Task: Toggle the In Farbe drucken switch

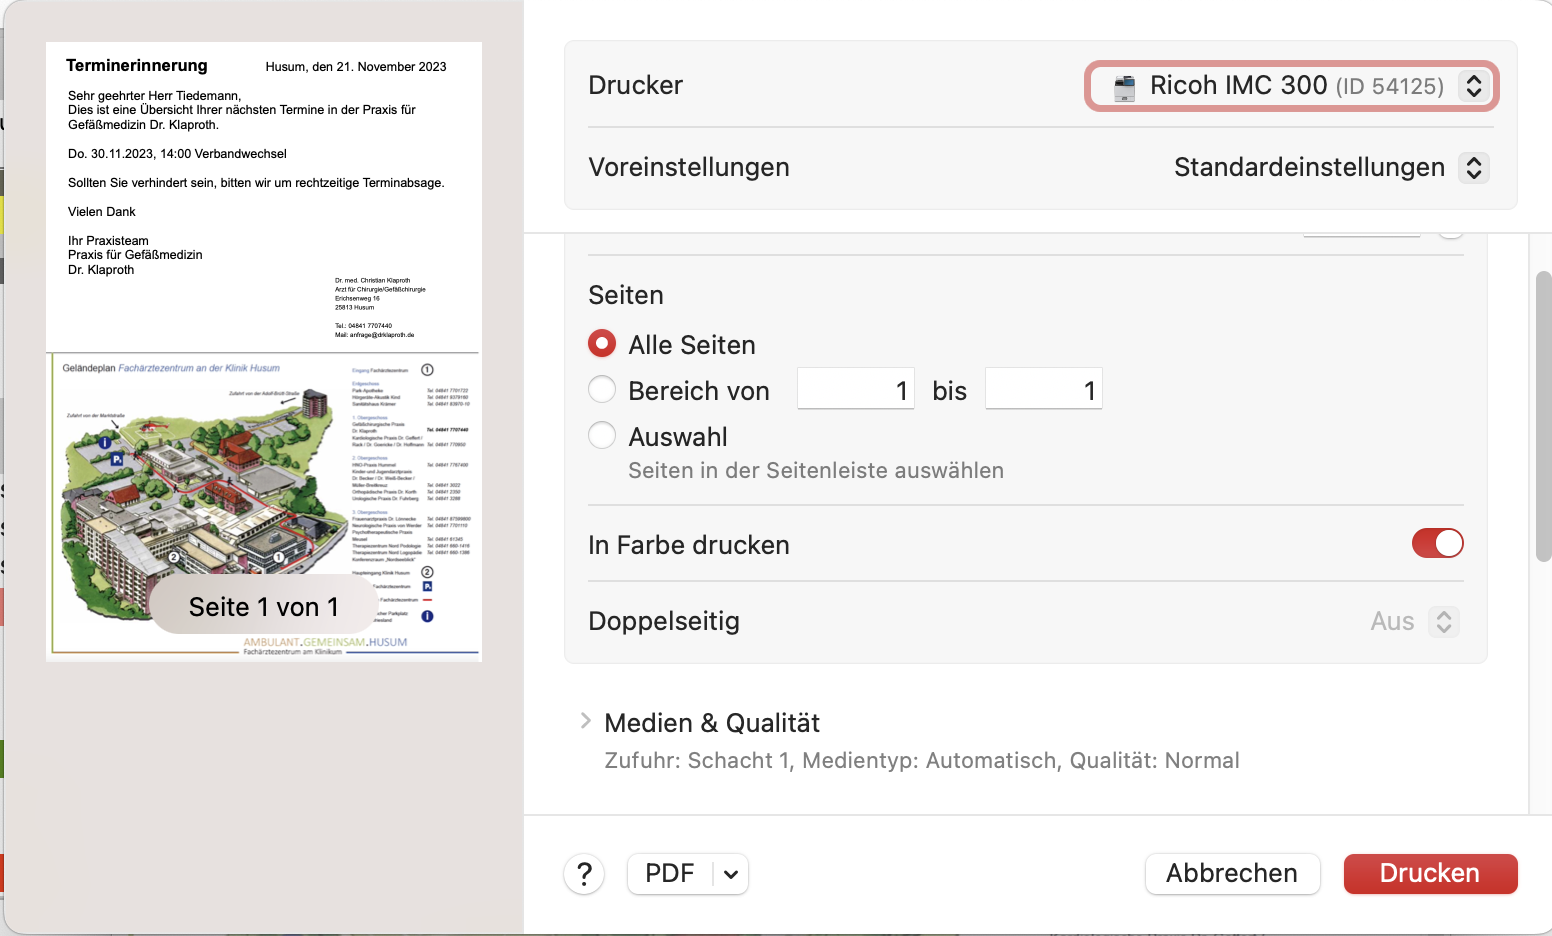Action: click(x=1438, y=543)
